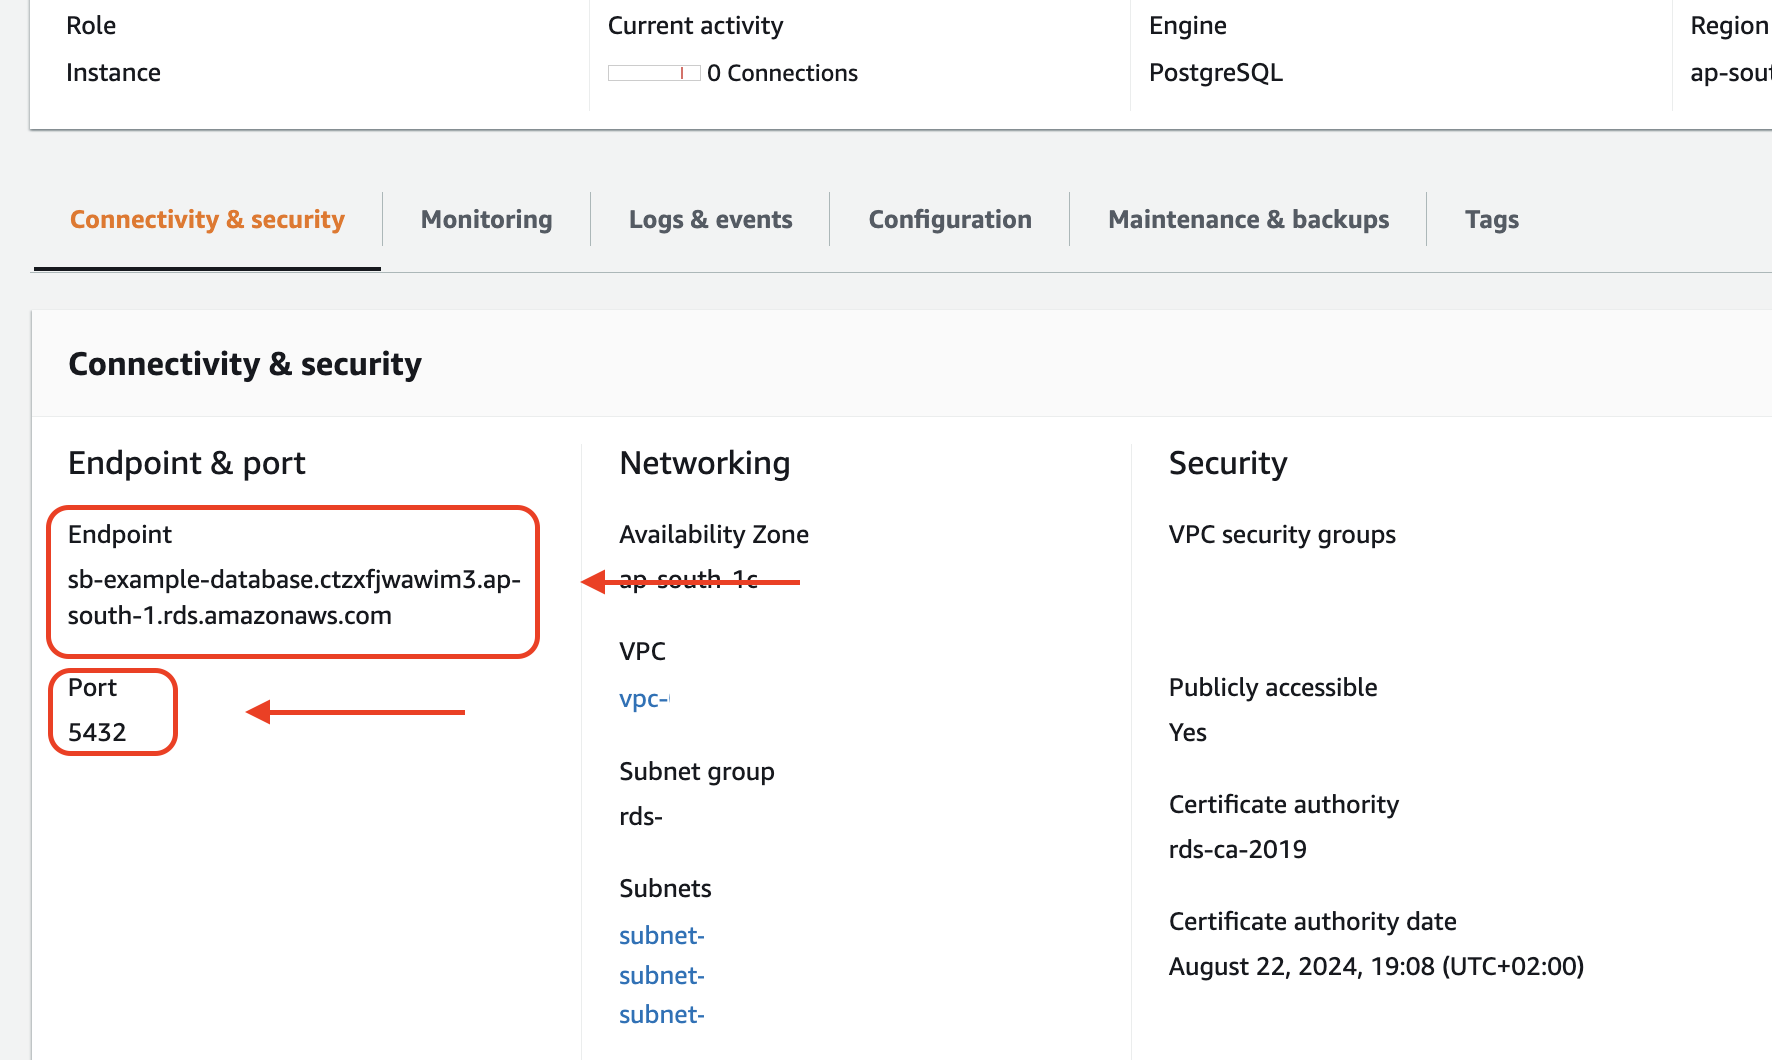Open the Logs & events tab
Image resolution: width=1772 pixels, height=1060 pixels.
[x=710, y=219]
